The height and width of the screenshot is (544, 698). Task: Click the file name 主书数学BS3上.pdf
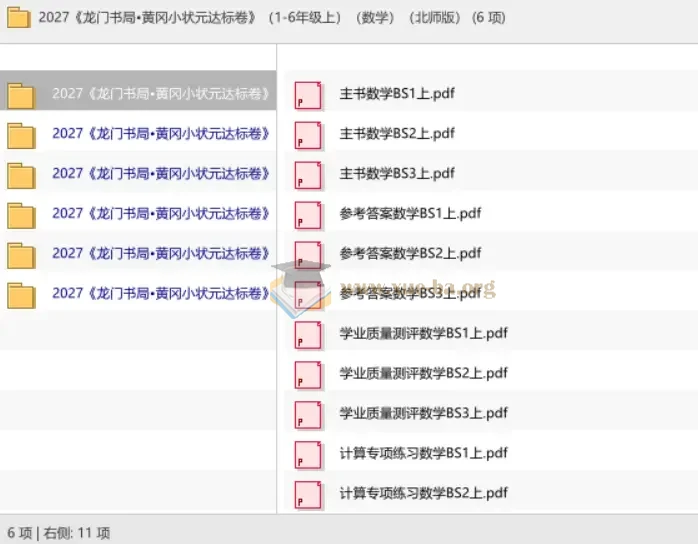click(x=397, y=173)
